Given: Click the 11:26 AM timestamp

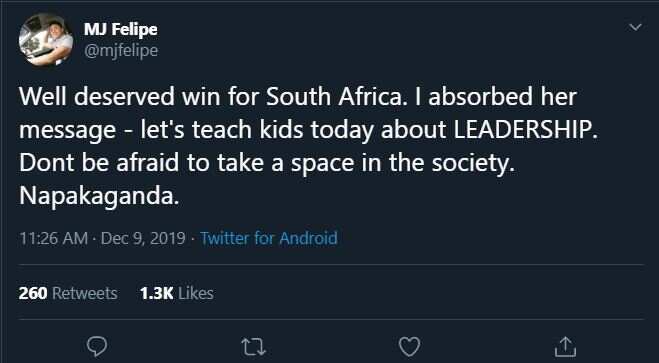Looking at the screenshot, I should 53,238.
